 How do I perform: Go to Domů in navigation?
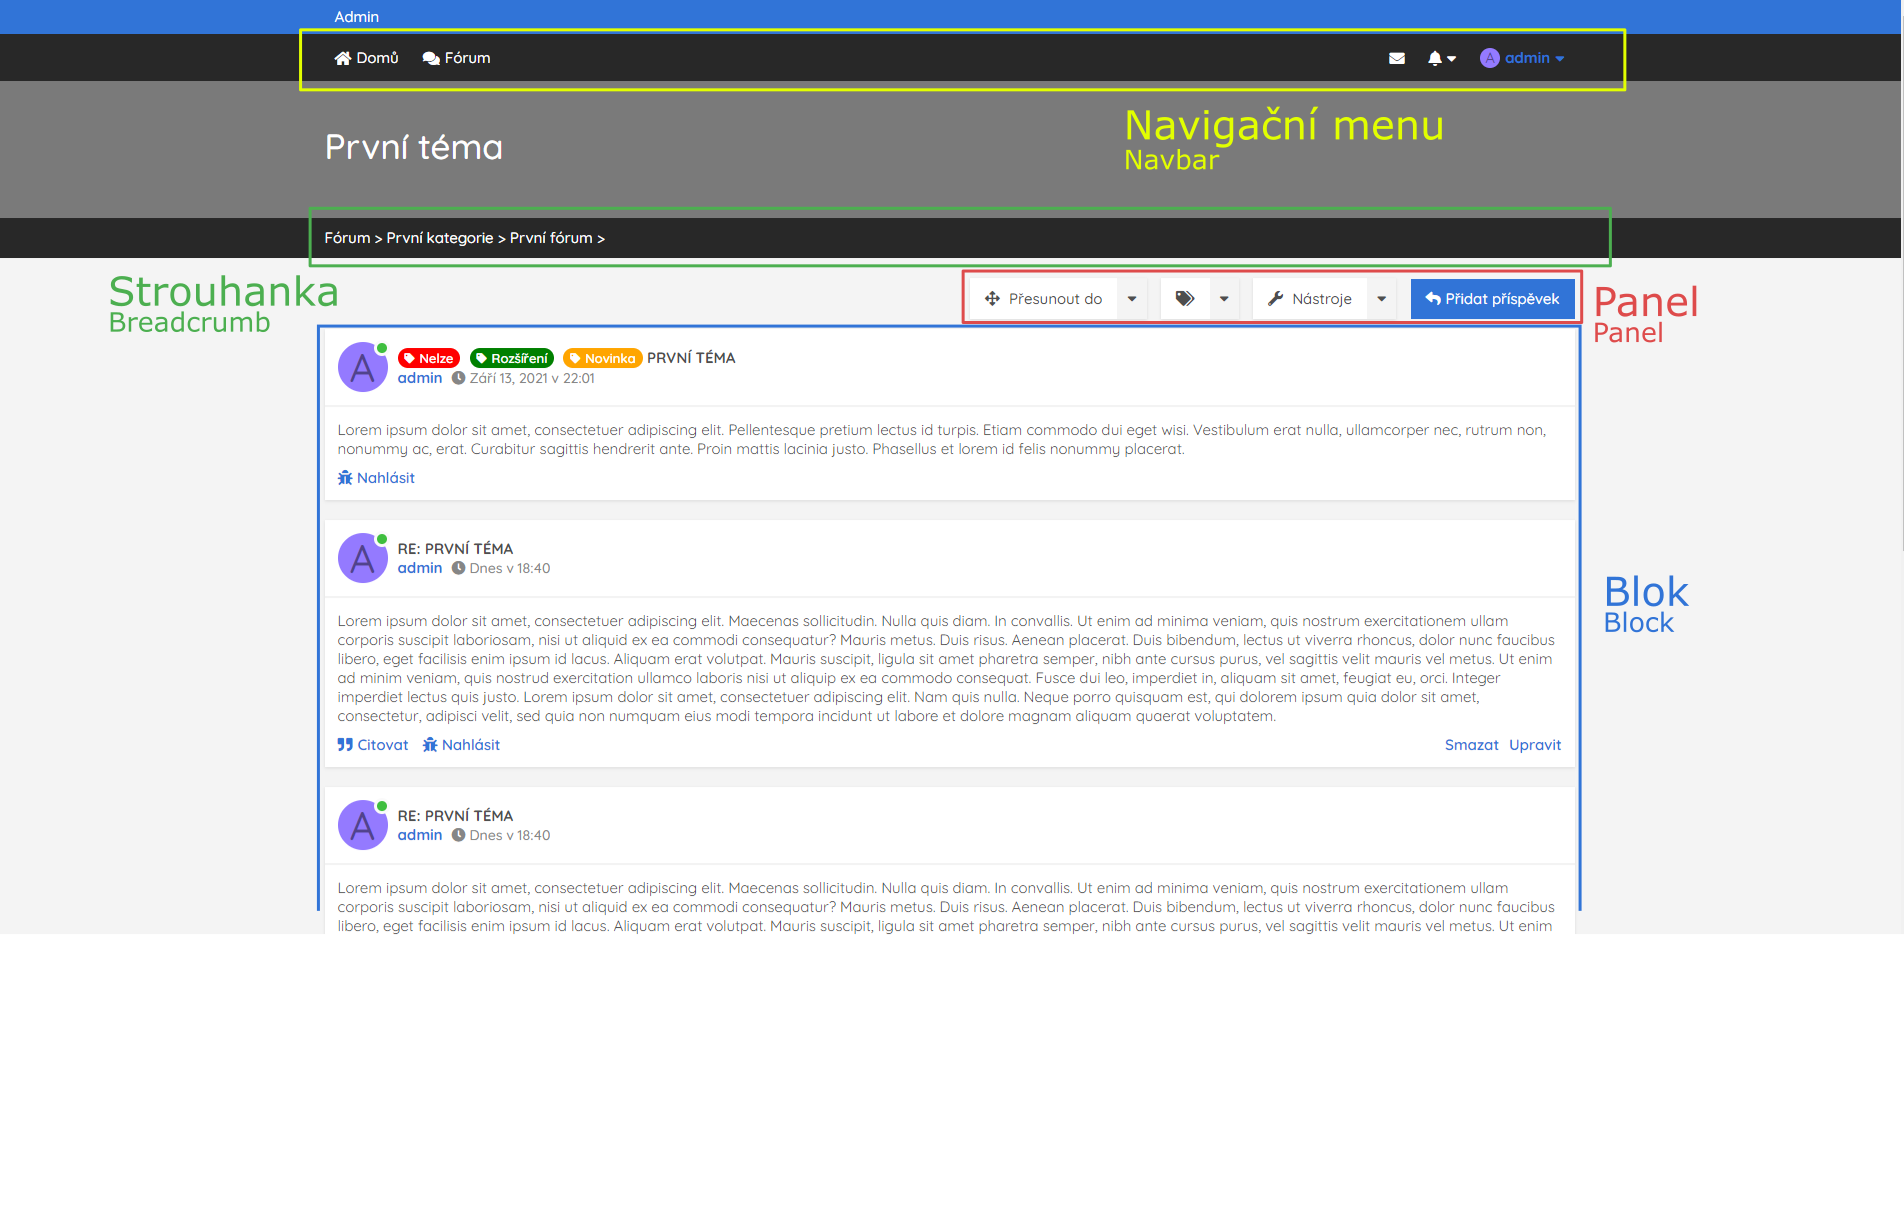[366, 58]
